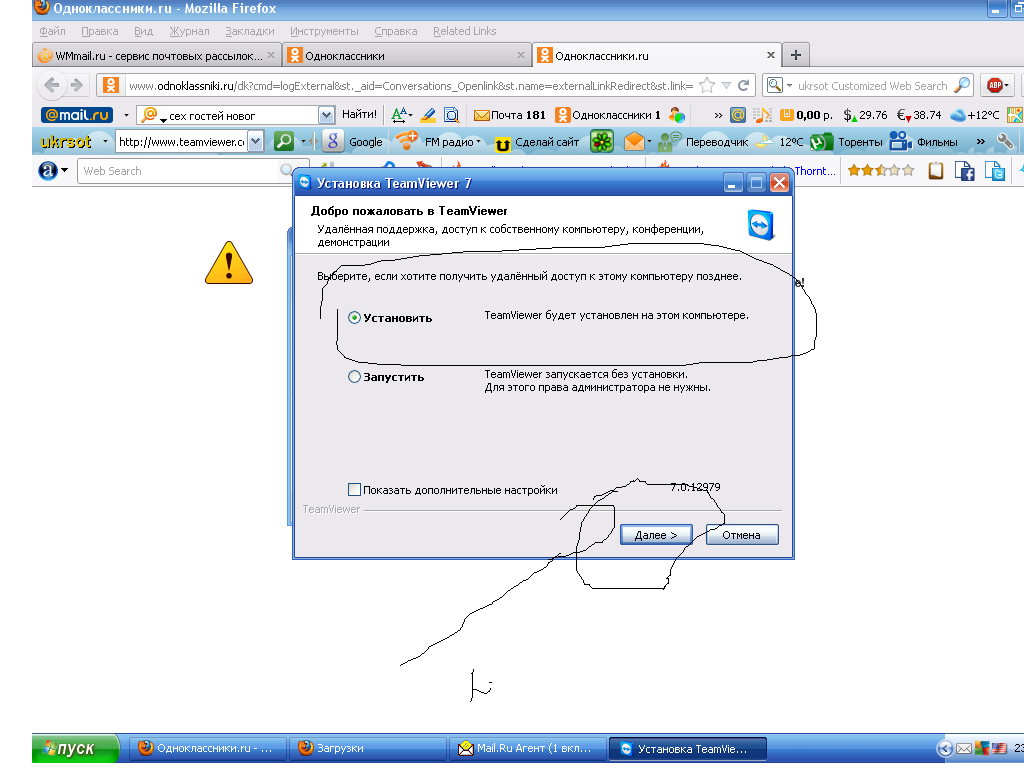Click the @mail.ru logo button
Viewport: 1024px width, 768px height.
pyautogui.click(x=77, y=116)
